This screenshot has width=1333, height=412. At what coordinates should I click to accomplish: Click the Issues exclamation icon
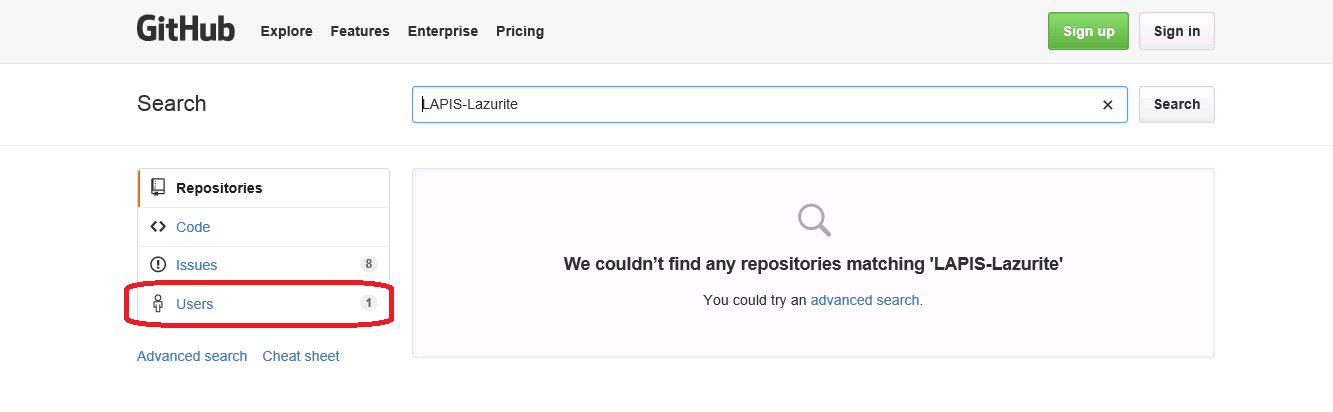coord(158,265)
